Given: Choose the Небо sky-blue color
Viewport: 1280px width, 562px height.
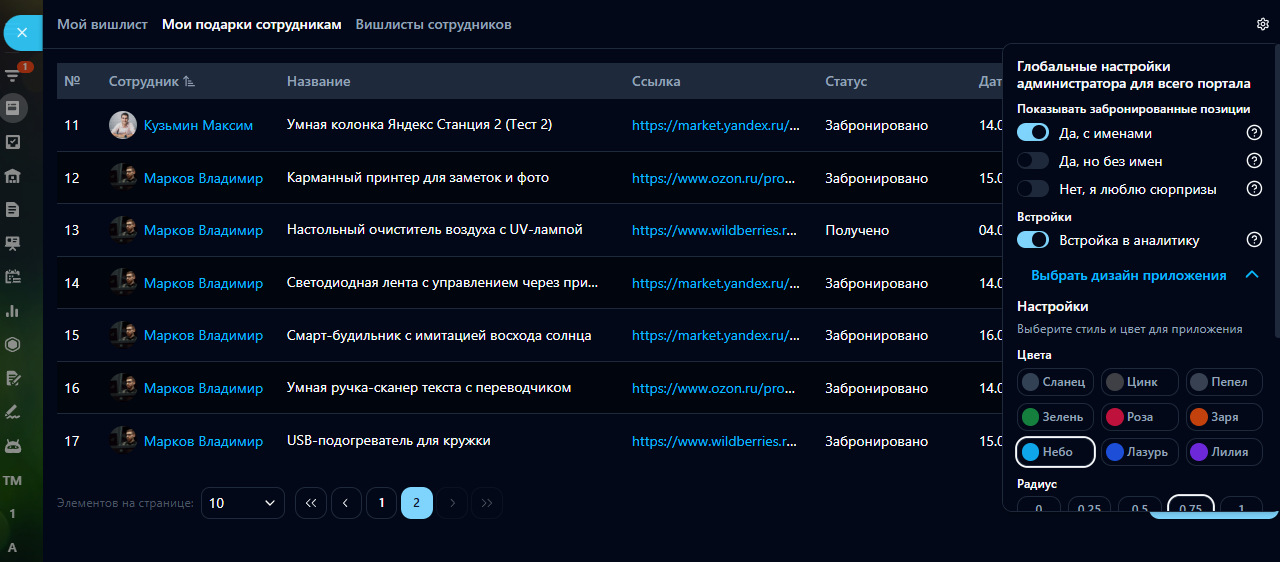Looking at the screenshot, I should pyautogui.click(x=1056, y=452).
